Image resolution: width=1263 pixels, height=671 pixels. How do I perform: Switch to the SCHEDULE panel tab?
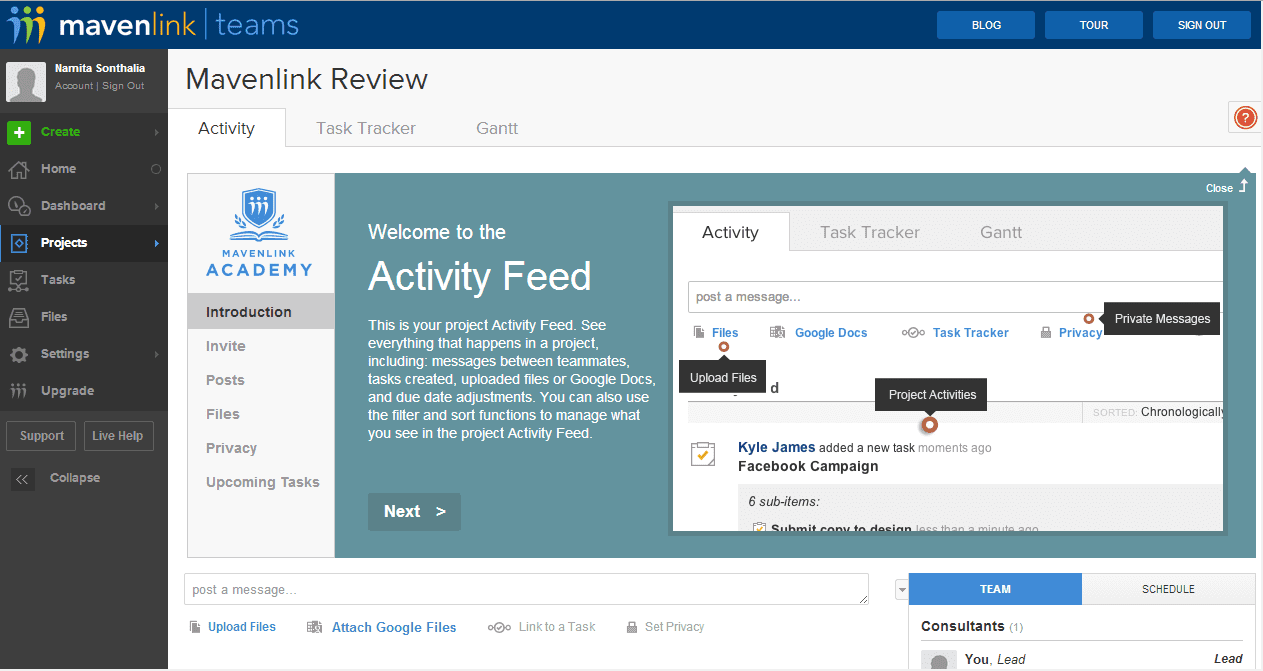coord(1168,589)
